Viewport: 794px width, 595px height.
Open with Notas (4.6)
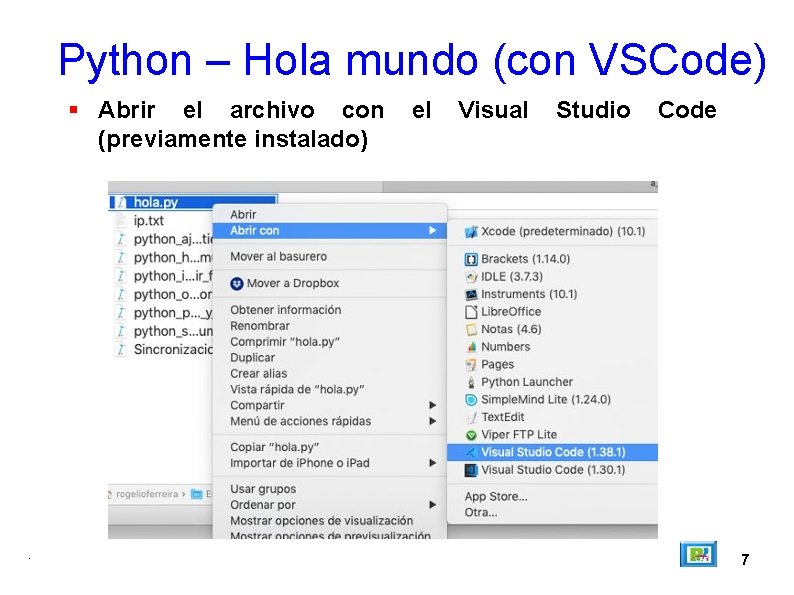pyautogui.click(x=552, y=330)
